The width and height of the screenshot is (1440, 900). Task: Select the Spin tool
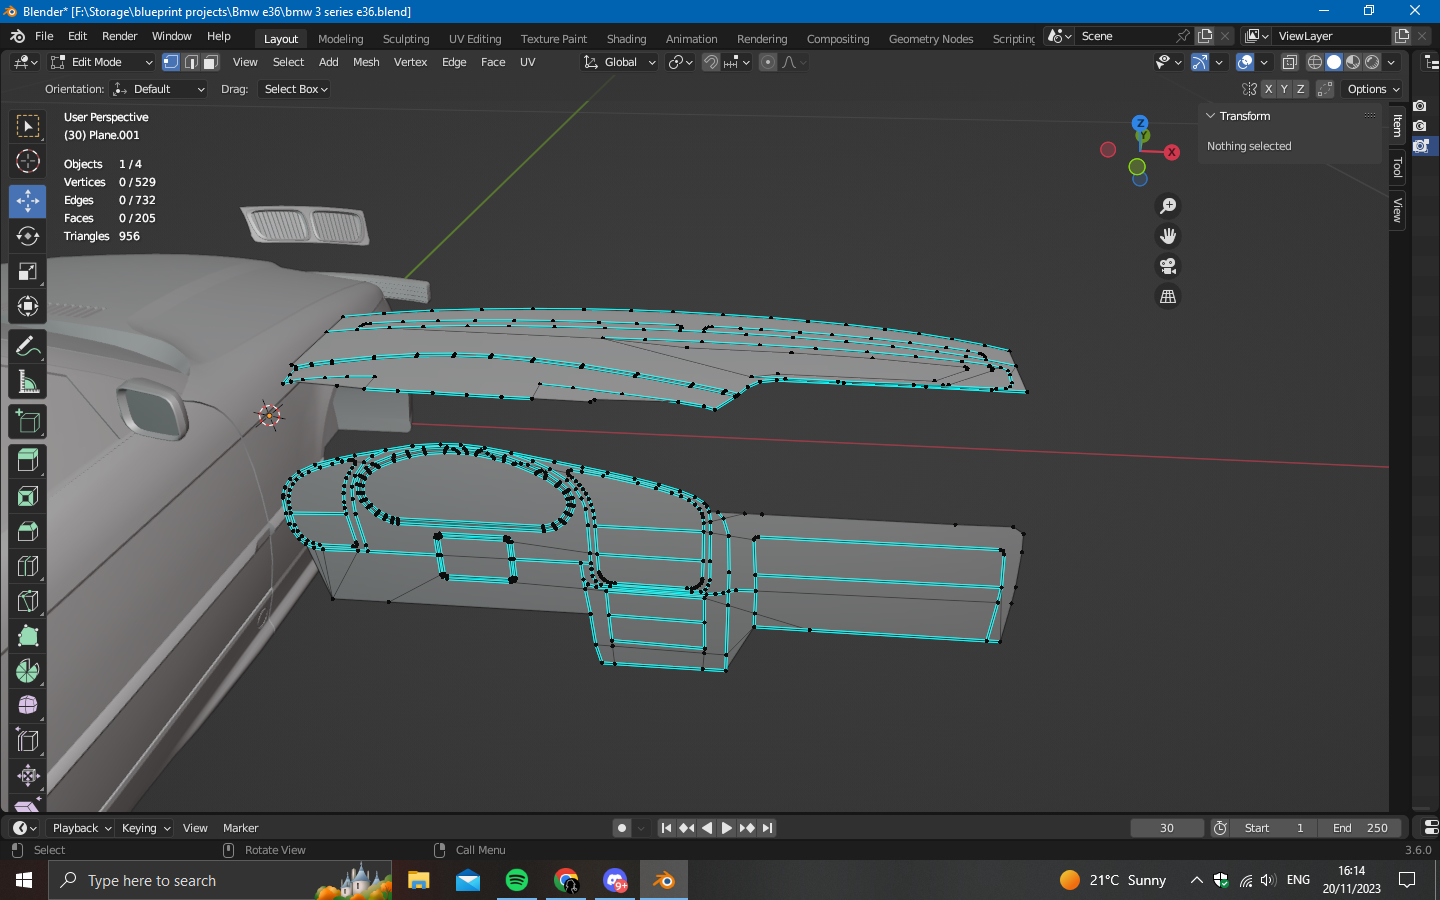click(x=28, y=671)
